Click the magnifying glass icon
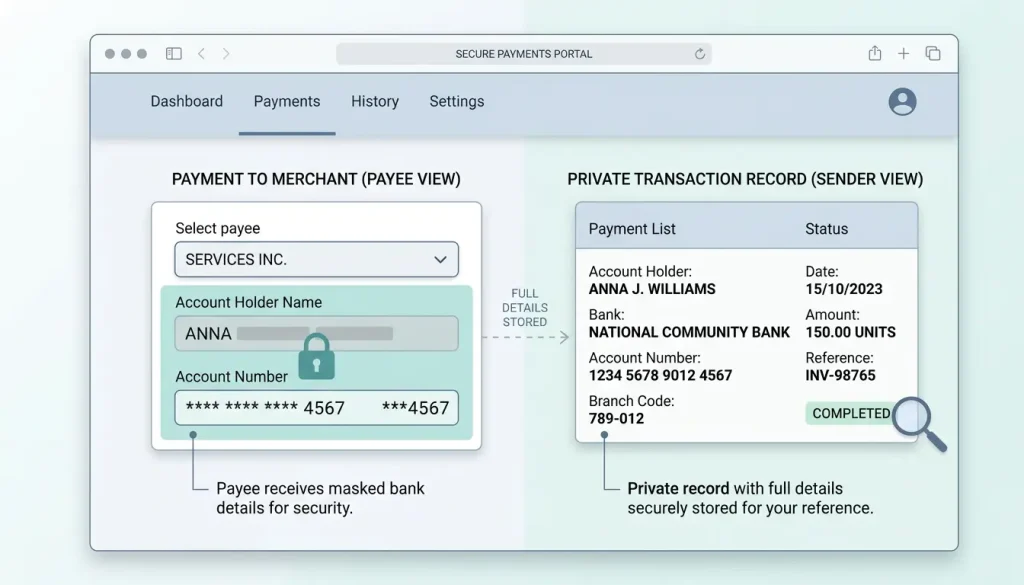The width and height of the screenshot is (1024, 585). [919, 423]
